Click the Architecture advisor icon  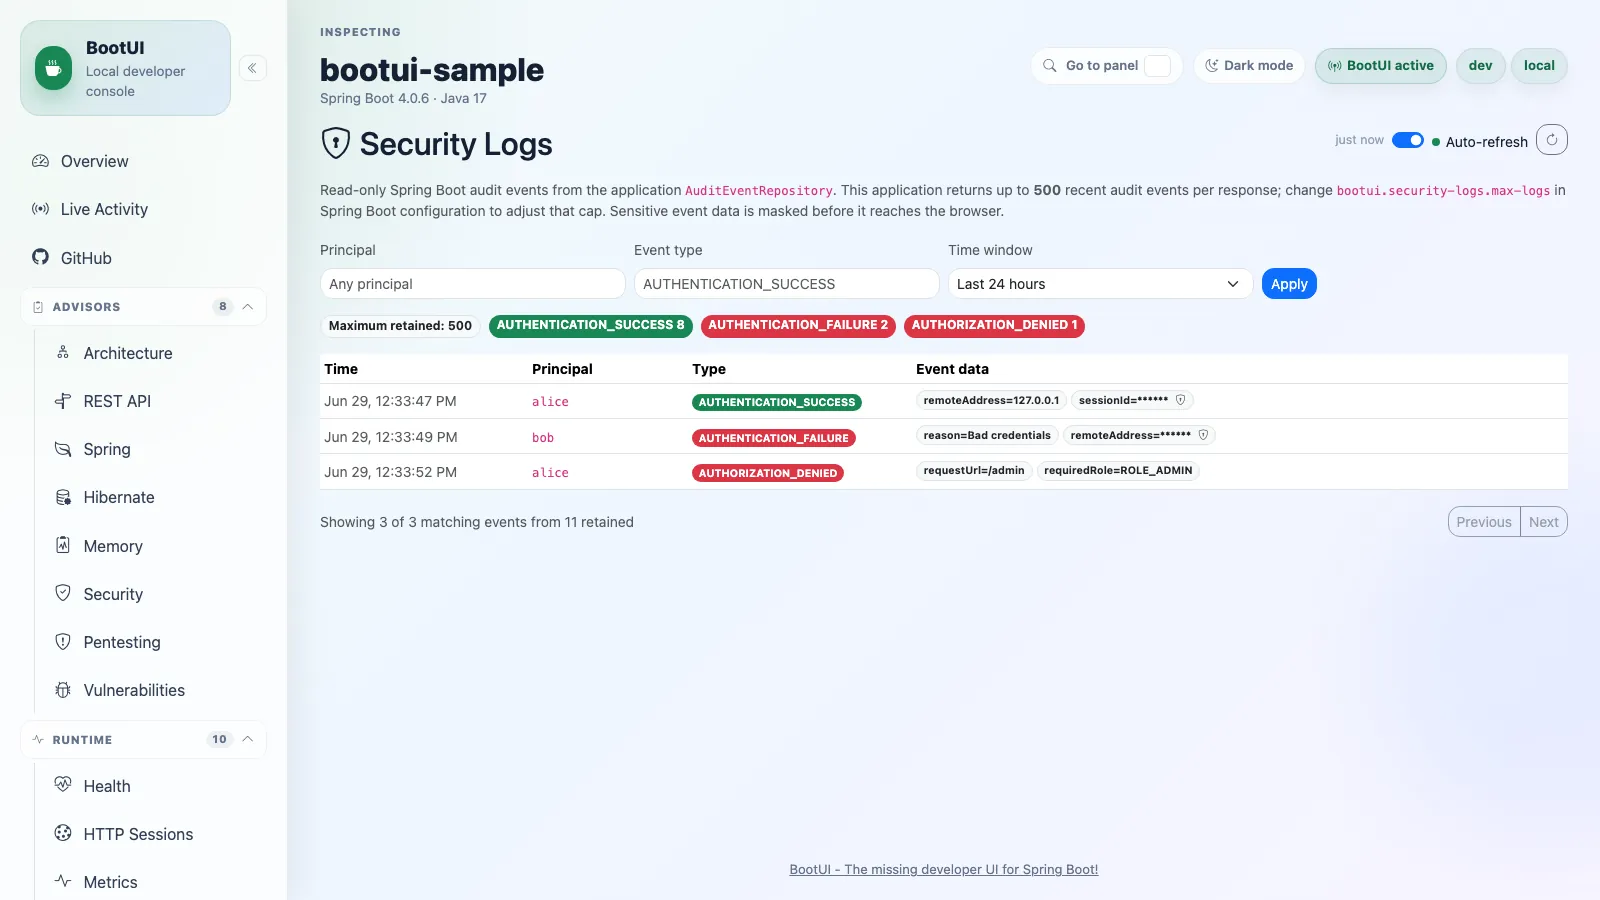(x=63, y=353)
